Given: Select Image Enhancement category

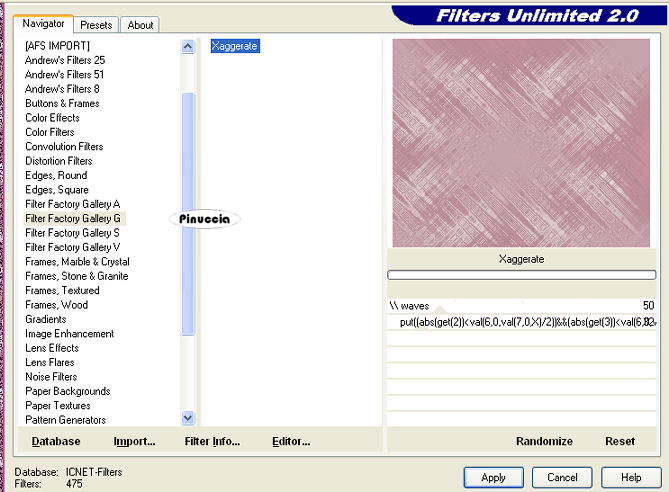Looking at the screenshot, I should coord(70,334).
